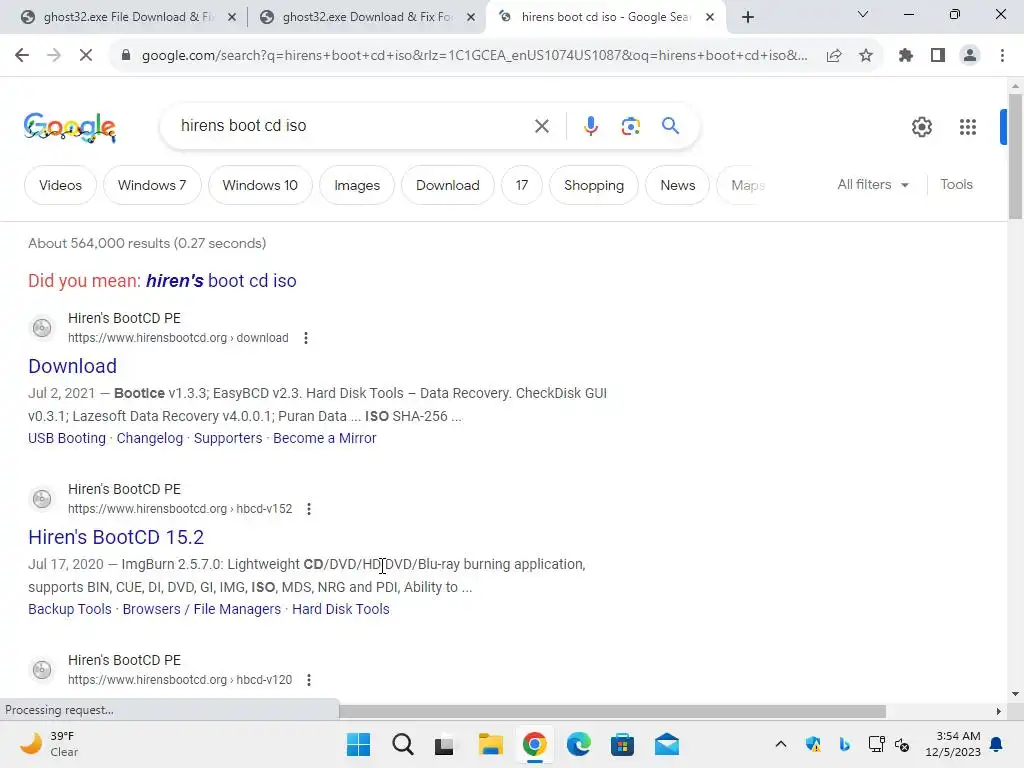Screen dimensions: 1024x768
Task: Go to Google home via the logo
Action: point(70,127)
